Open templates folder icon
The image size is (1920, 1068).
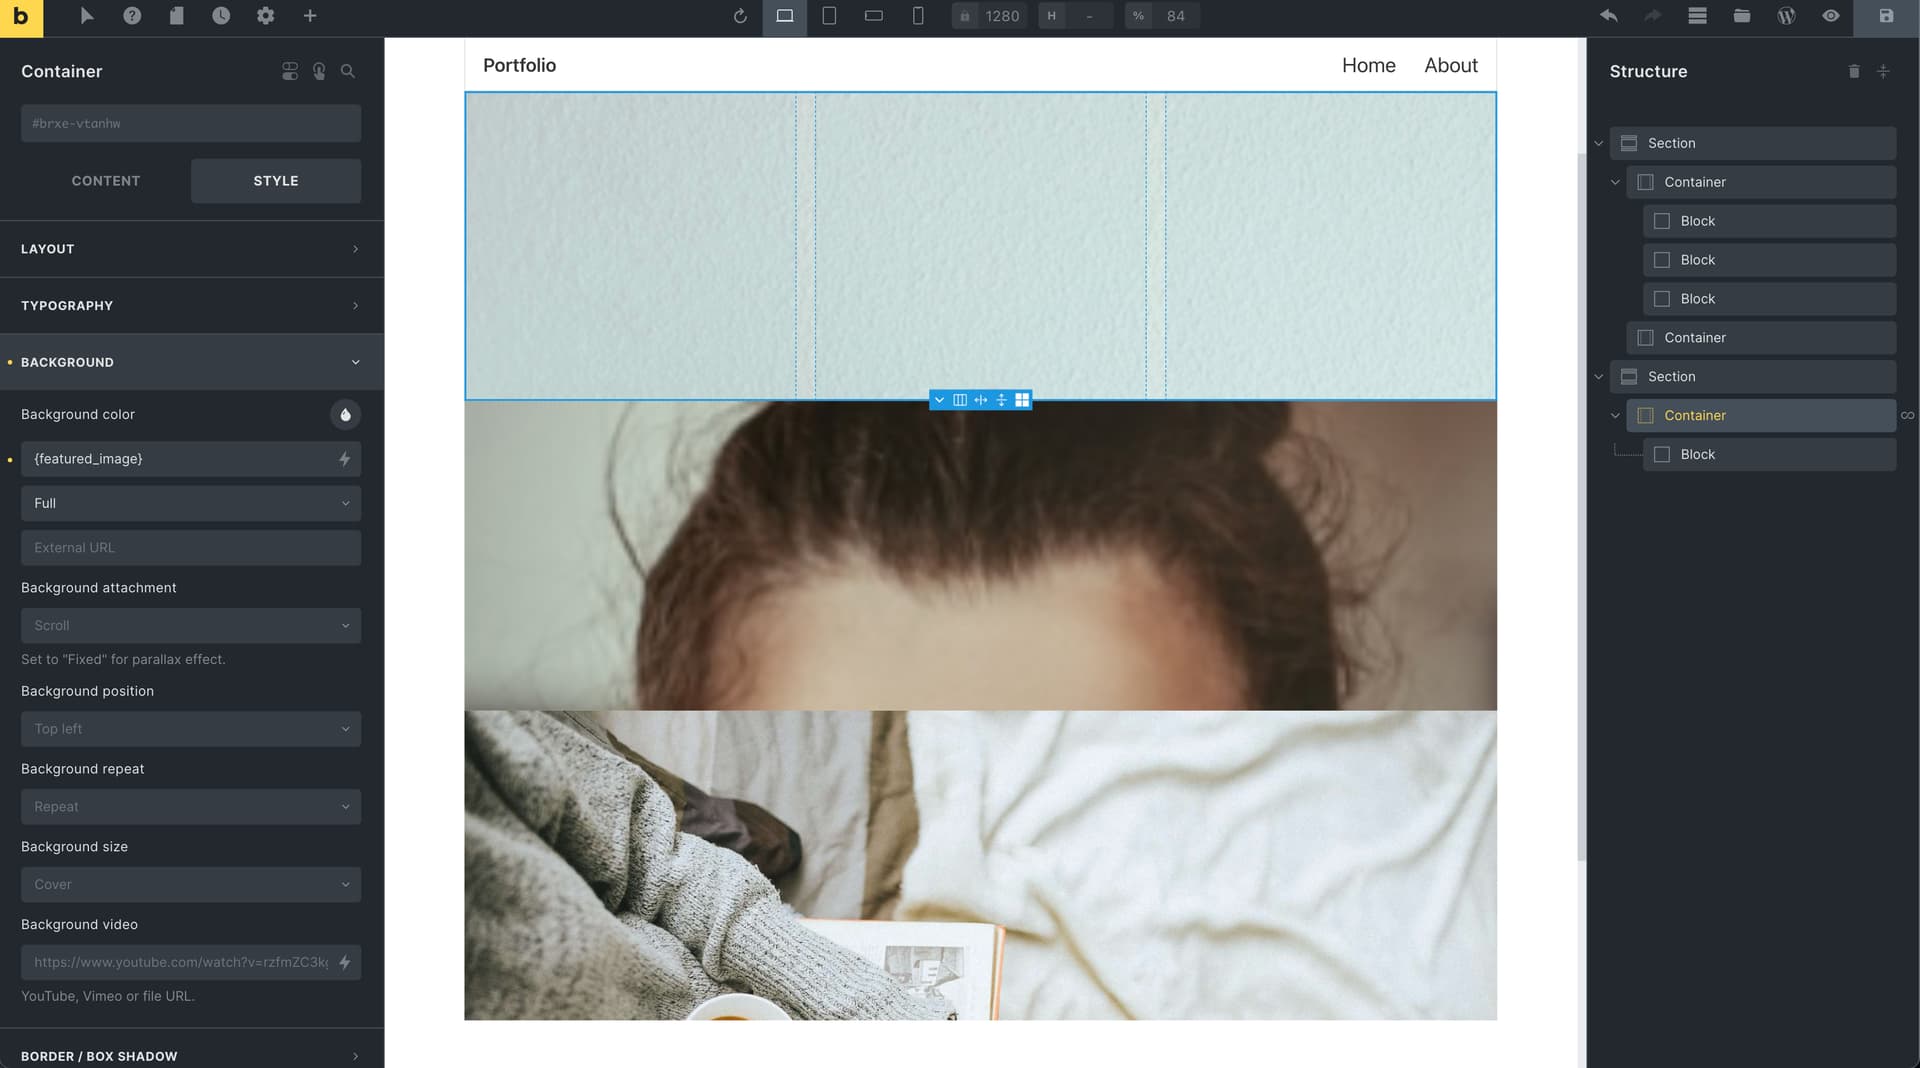point(1742,16)
